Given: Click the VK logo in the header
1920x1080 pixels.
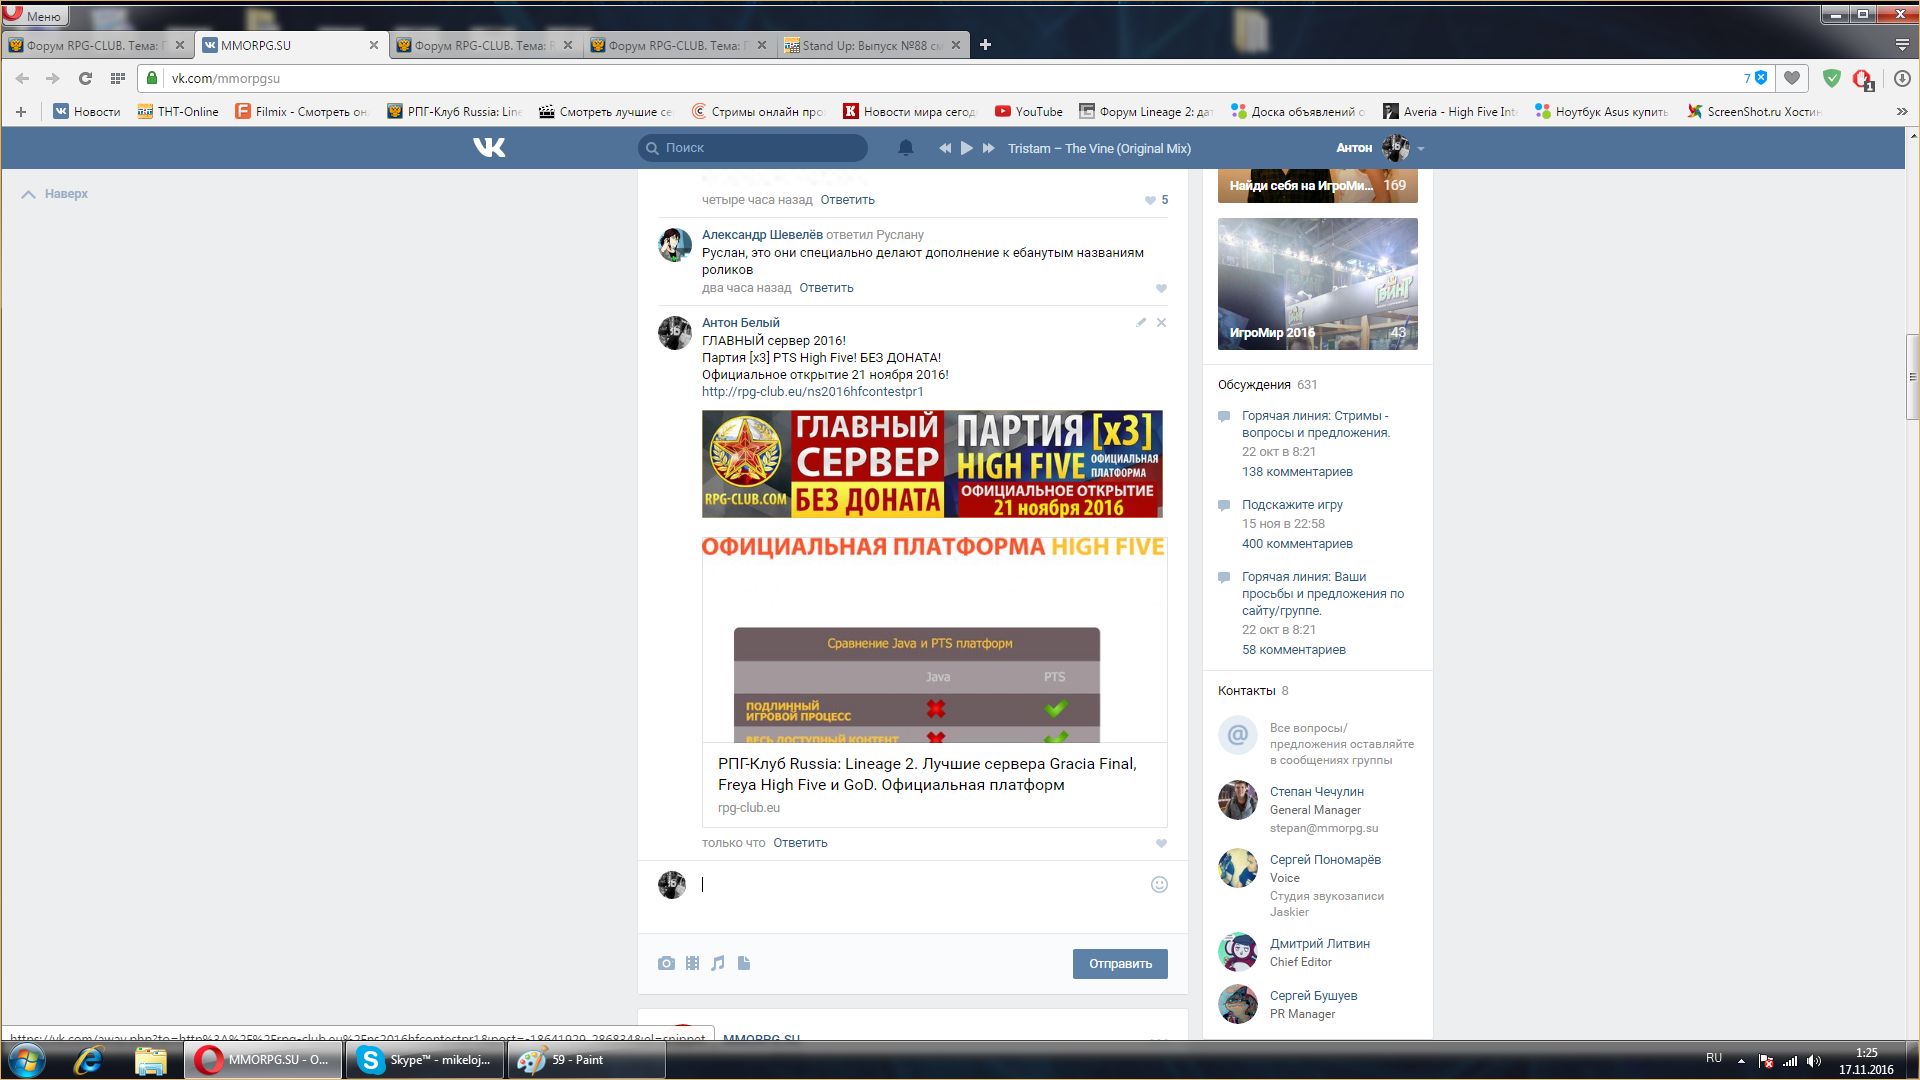Looking at the screenshot, I should 489,148.
